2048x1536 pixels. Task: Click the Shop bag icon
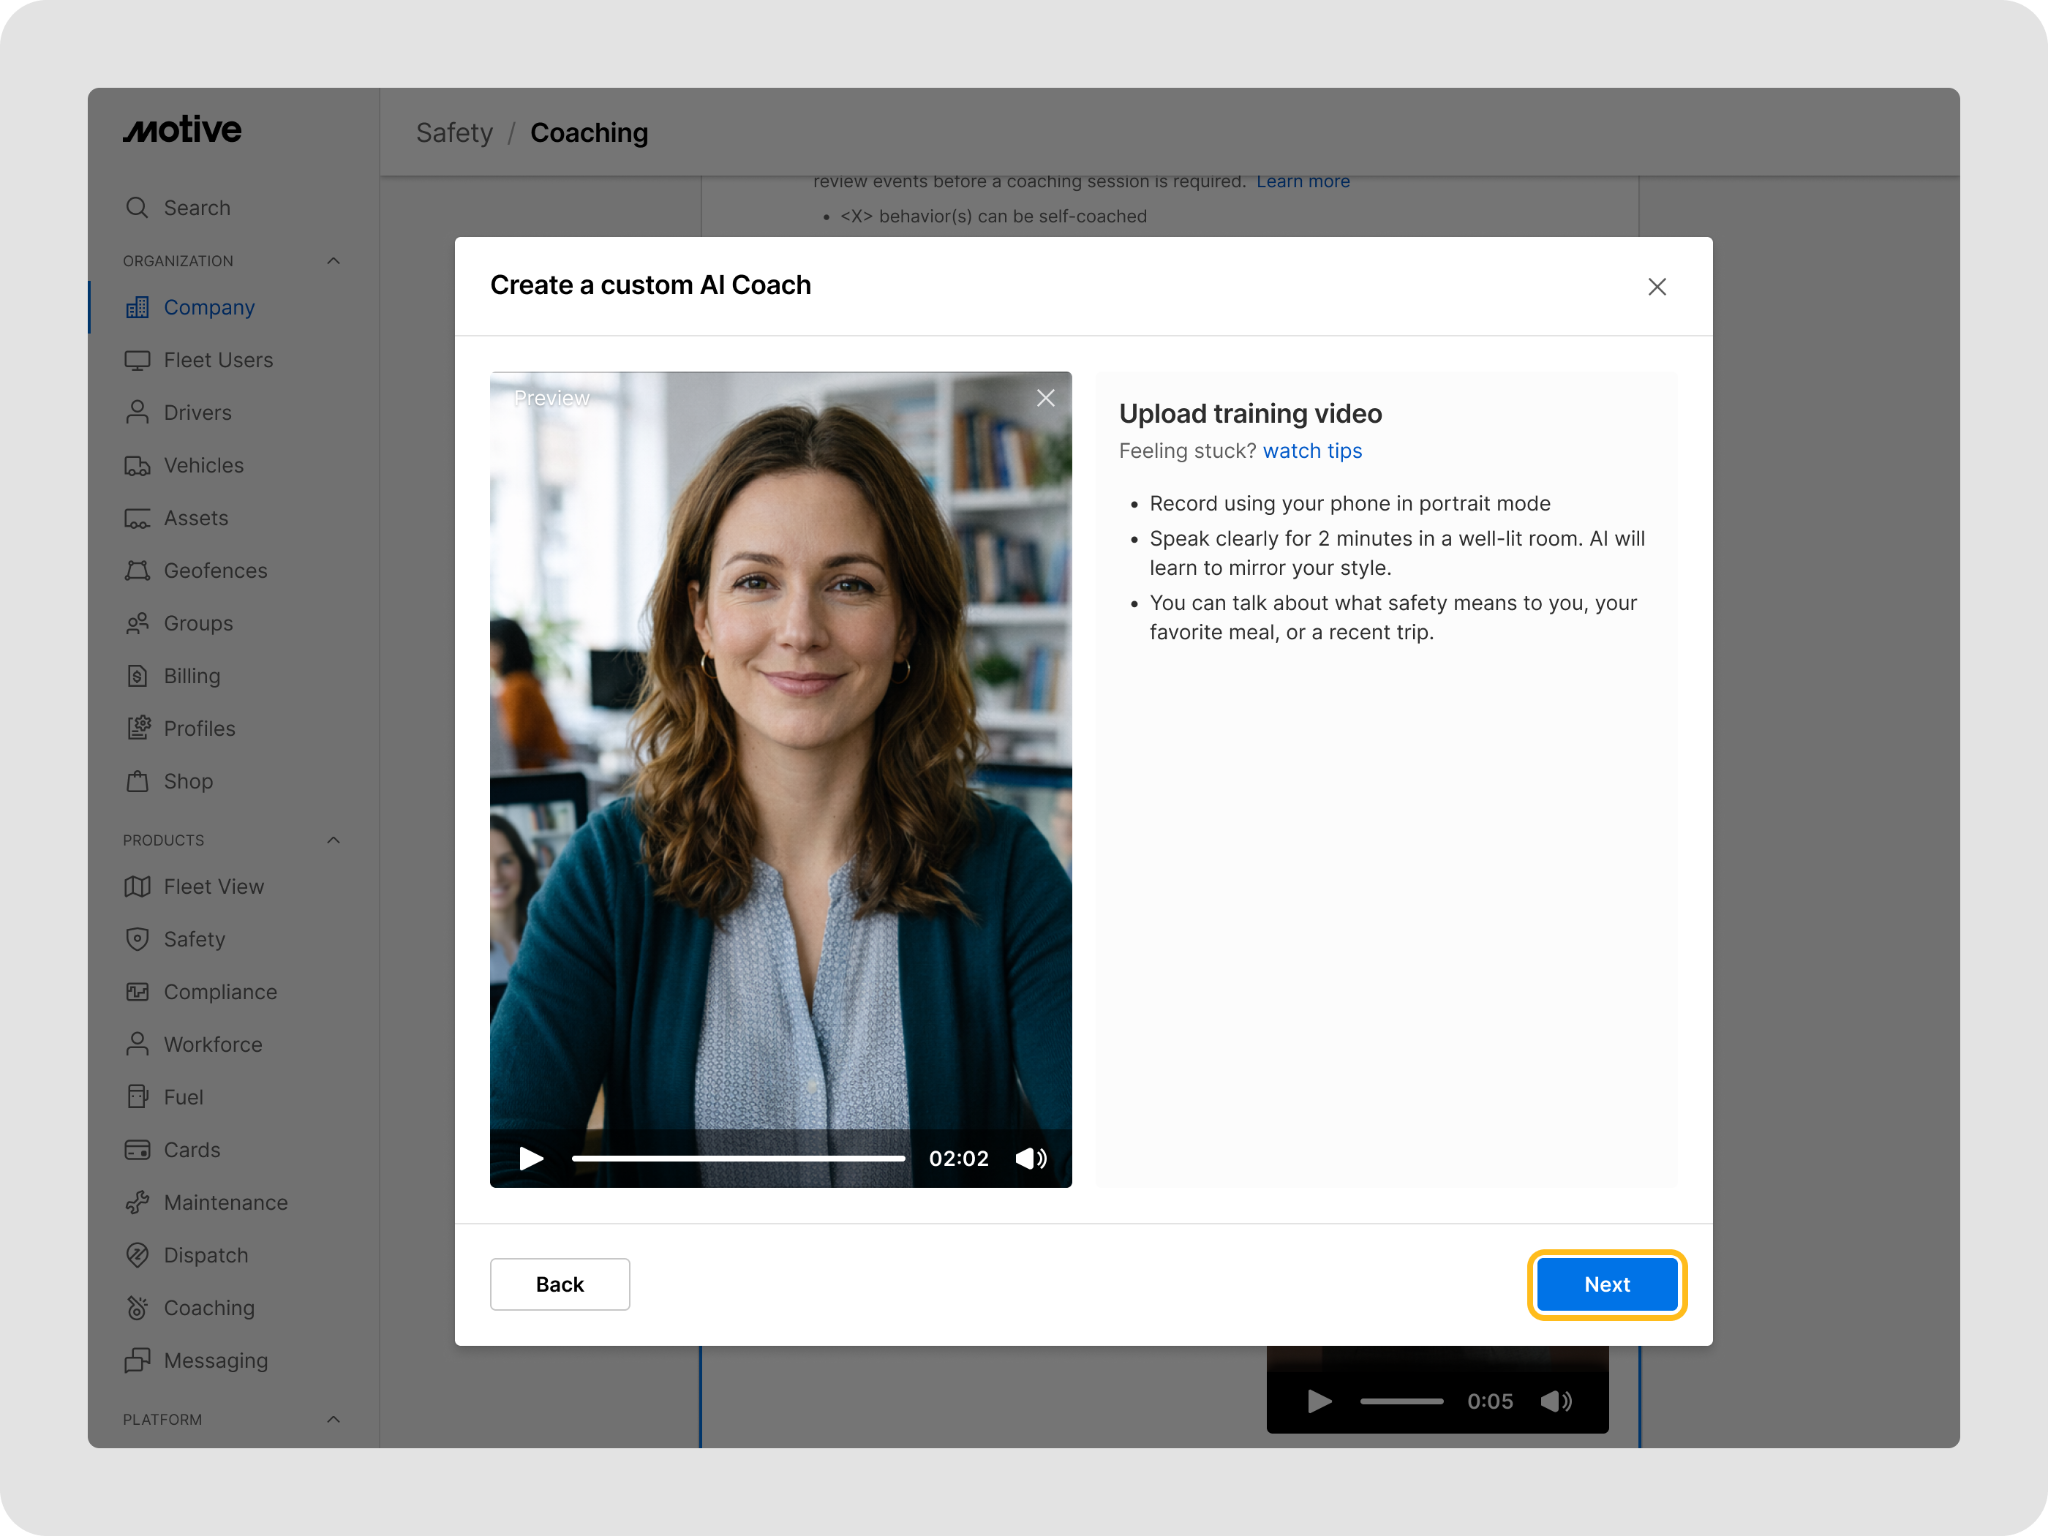(x=137, y=781)
